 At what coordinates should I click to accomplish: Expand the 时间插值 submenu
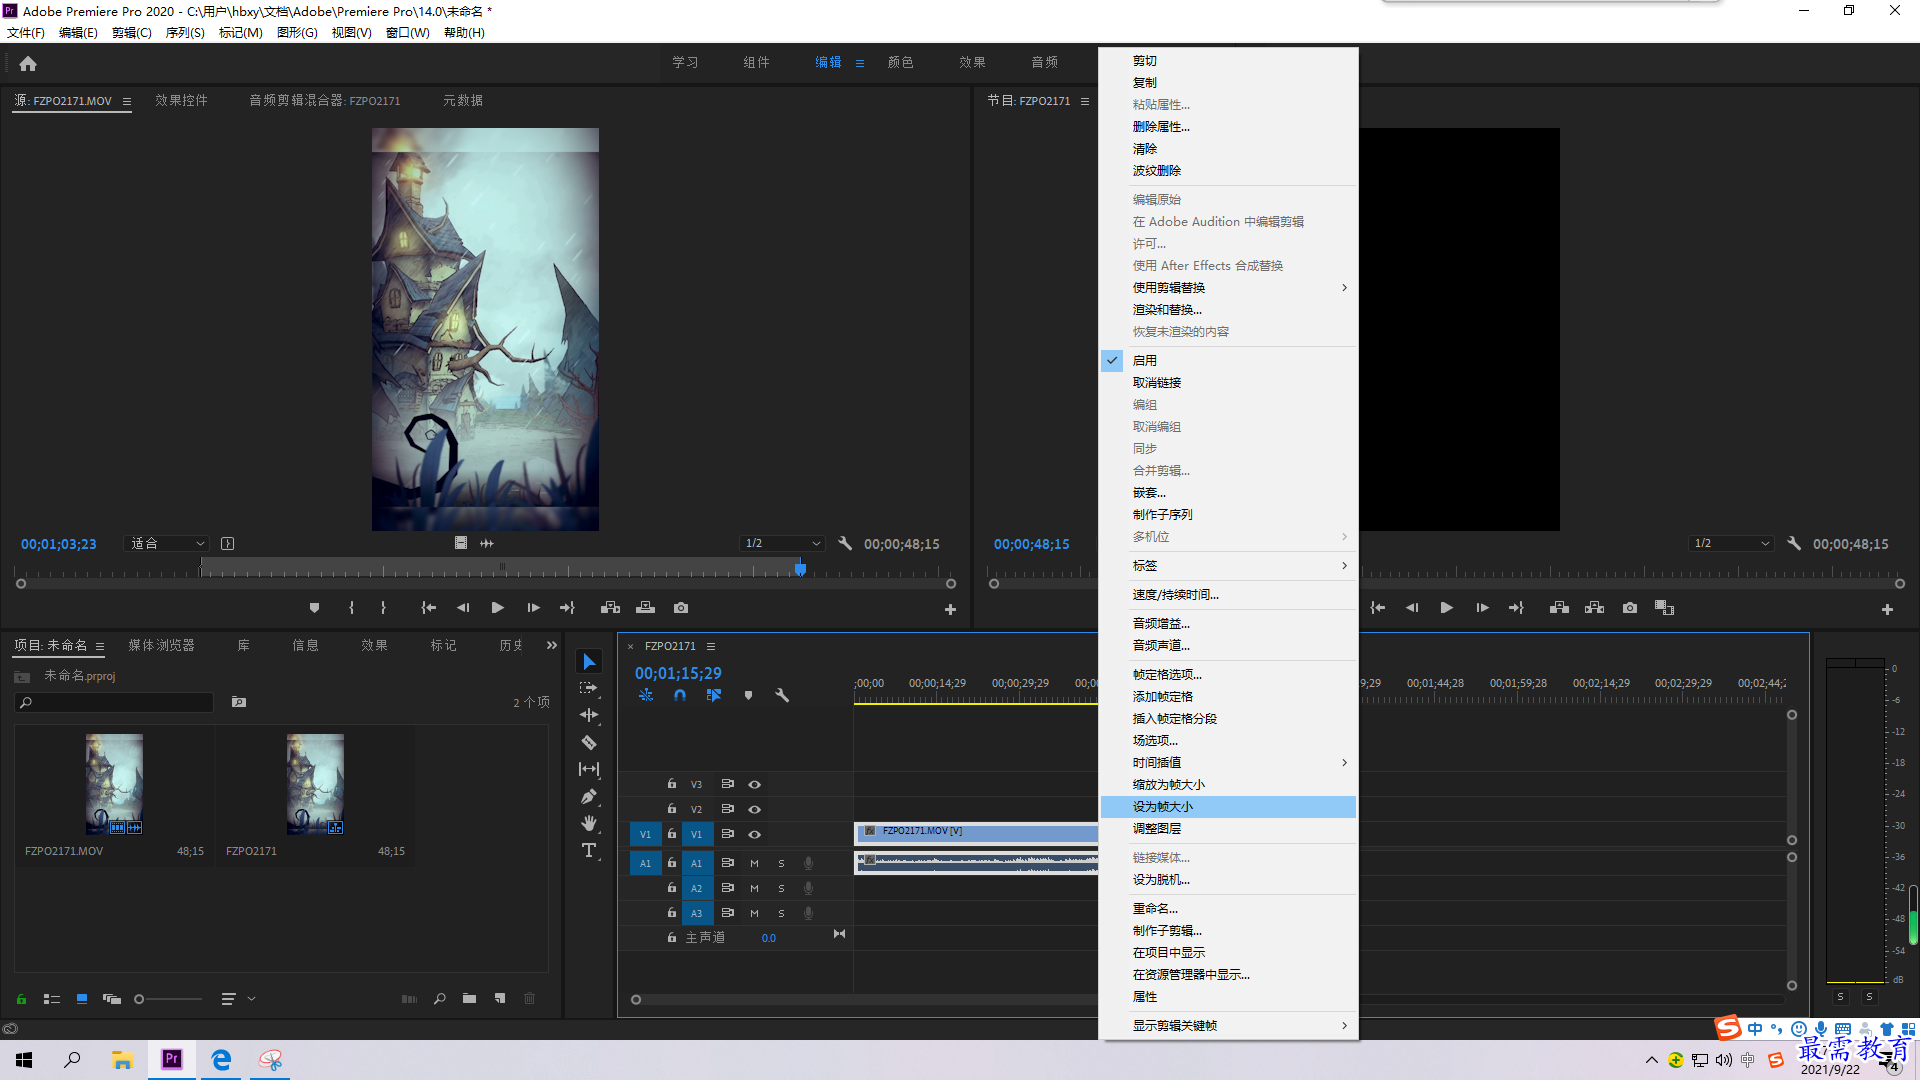pyautogui.click(x=1228, y=763)
